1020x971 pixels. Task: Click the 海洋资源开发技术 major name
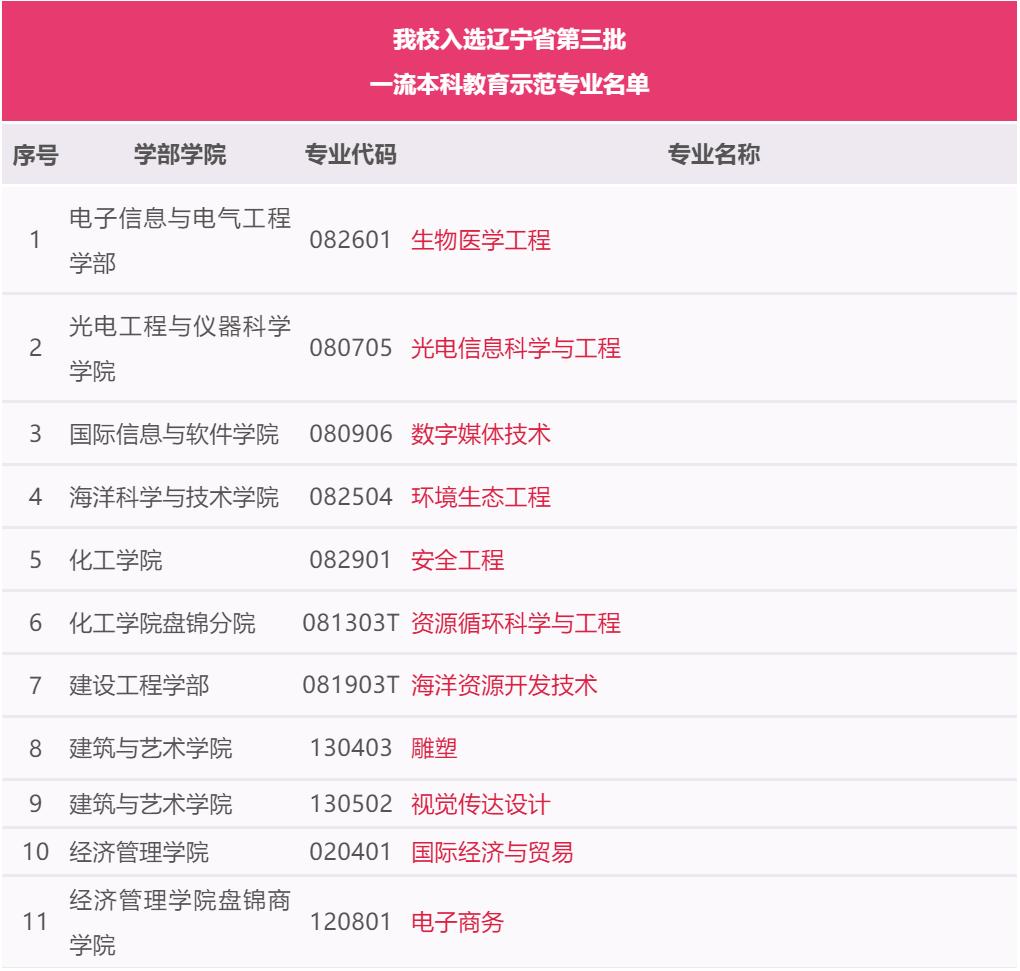tap(504, 685)
